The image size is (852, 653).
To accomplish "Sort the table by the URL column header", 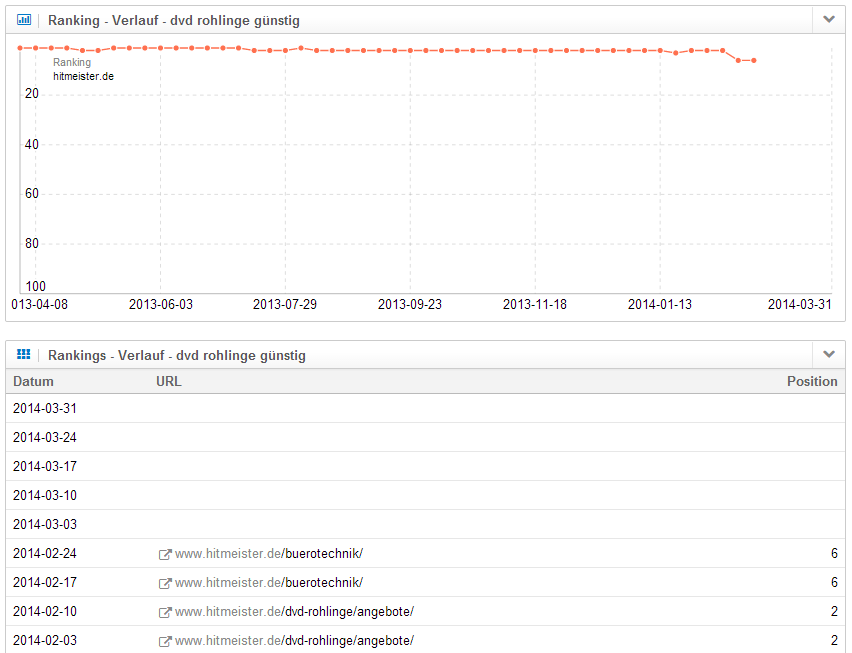I will click(x=169, y=381).
